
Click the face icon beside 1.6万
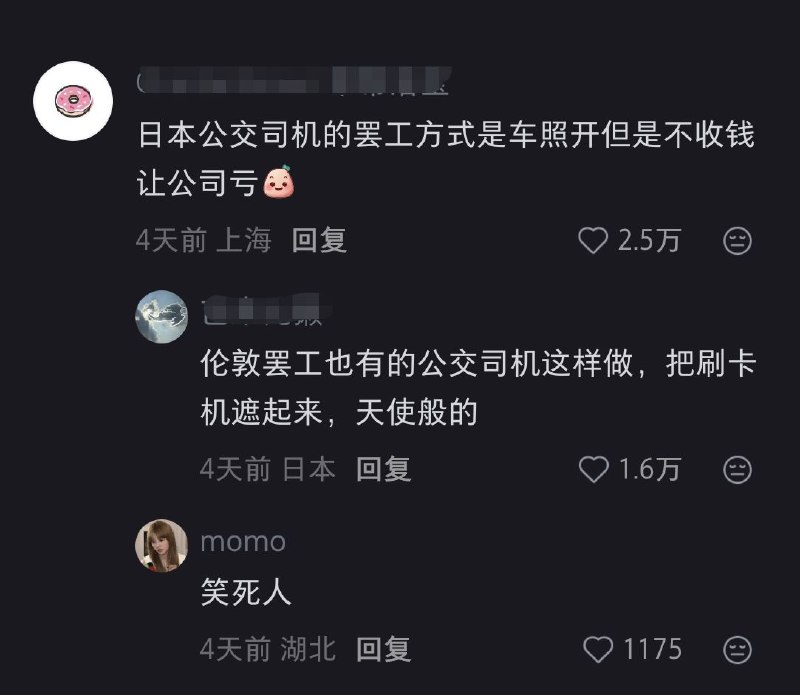tap(737, 469)
